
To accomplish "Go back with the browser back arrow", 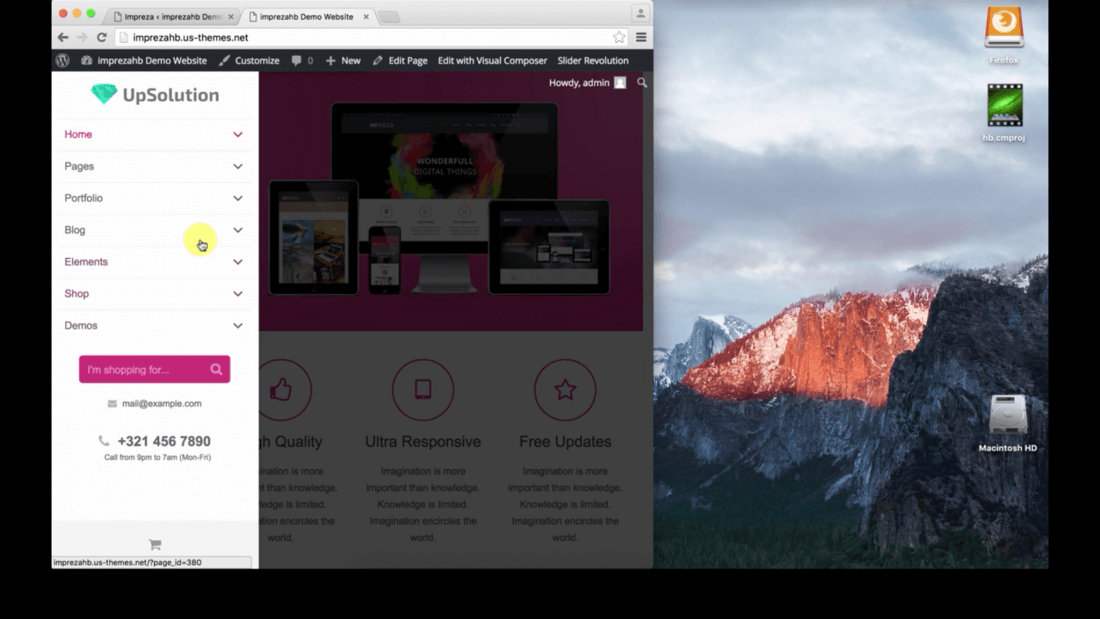I will click(x=63, y=37).
